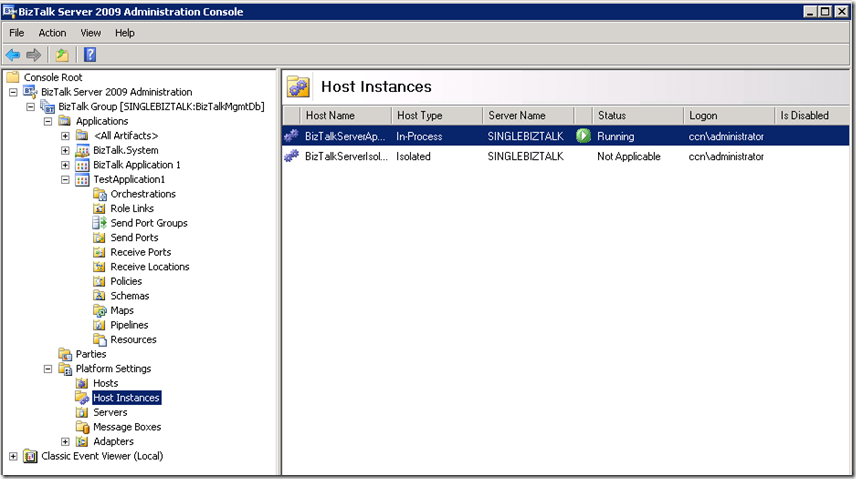The height and width of the screenshot is (479, 856).
Task: Select Send Ports in the tree
Action: [x=134, y=238]
